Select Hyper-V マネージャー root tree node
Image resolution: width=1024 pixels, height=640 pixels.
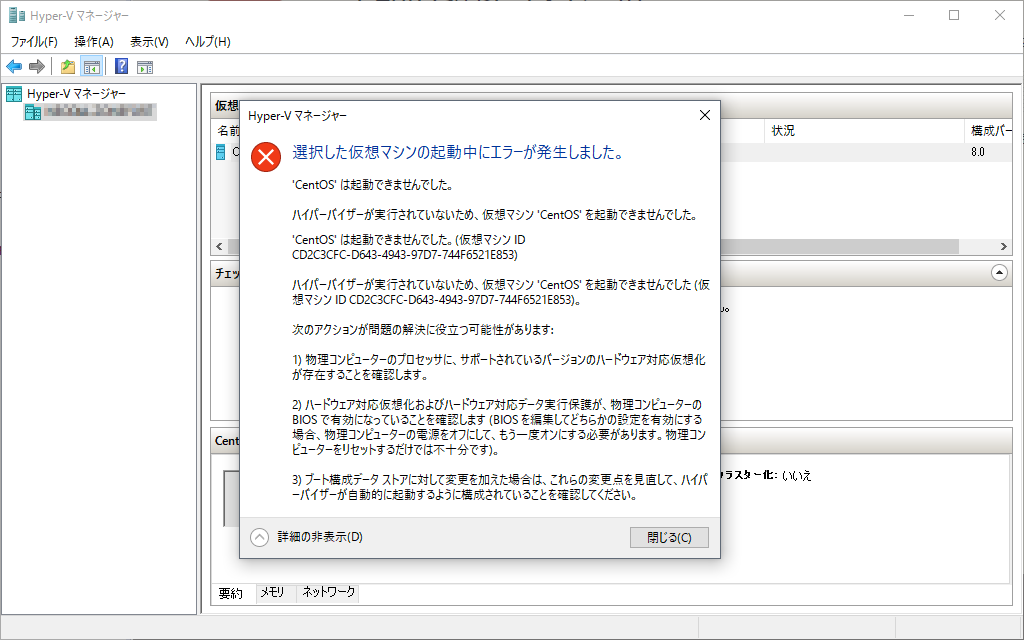(66, 94)
